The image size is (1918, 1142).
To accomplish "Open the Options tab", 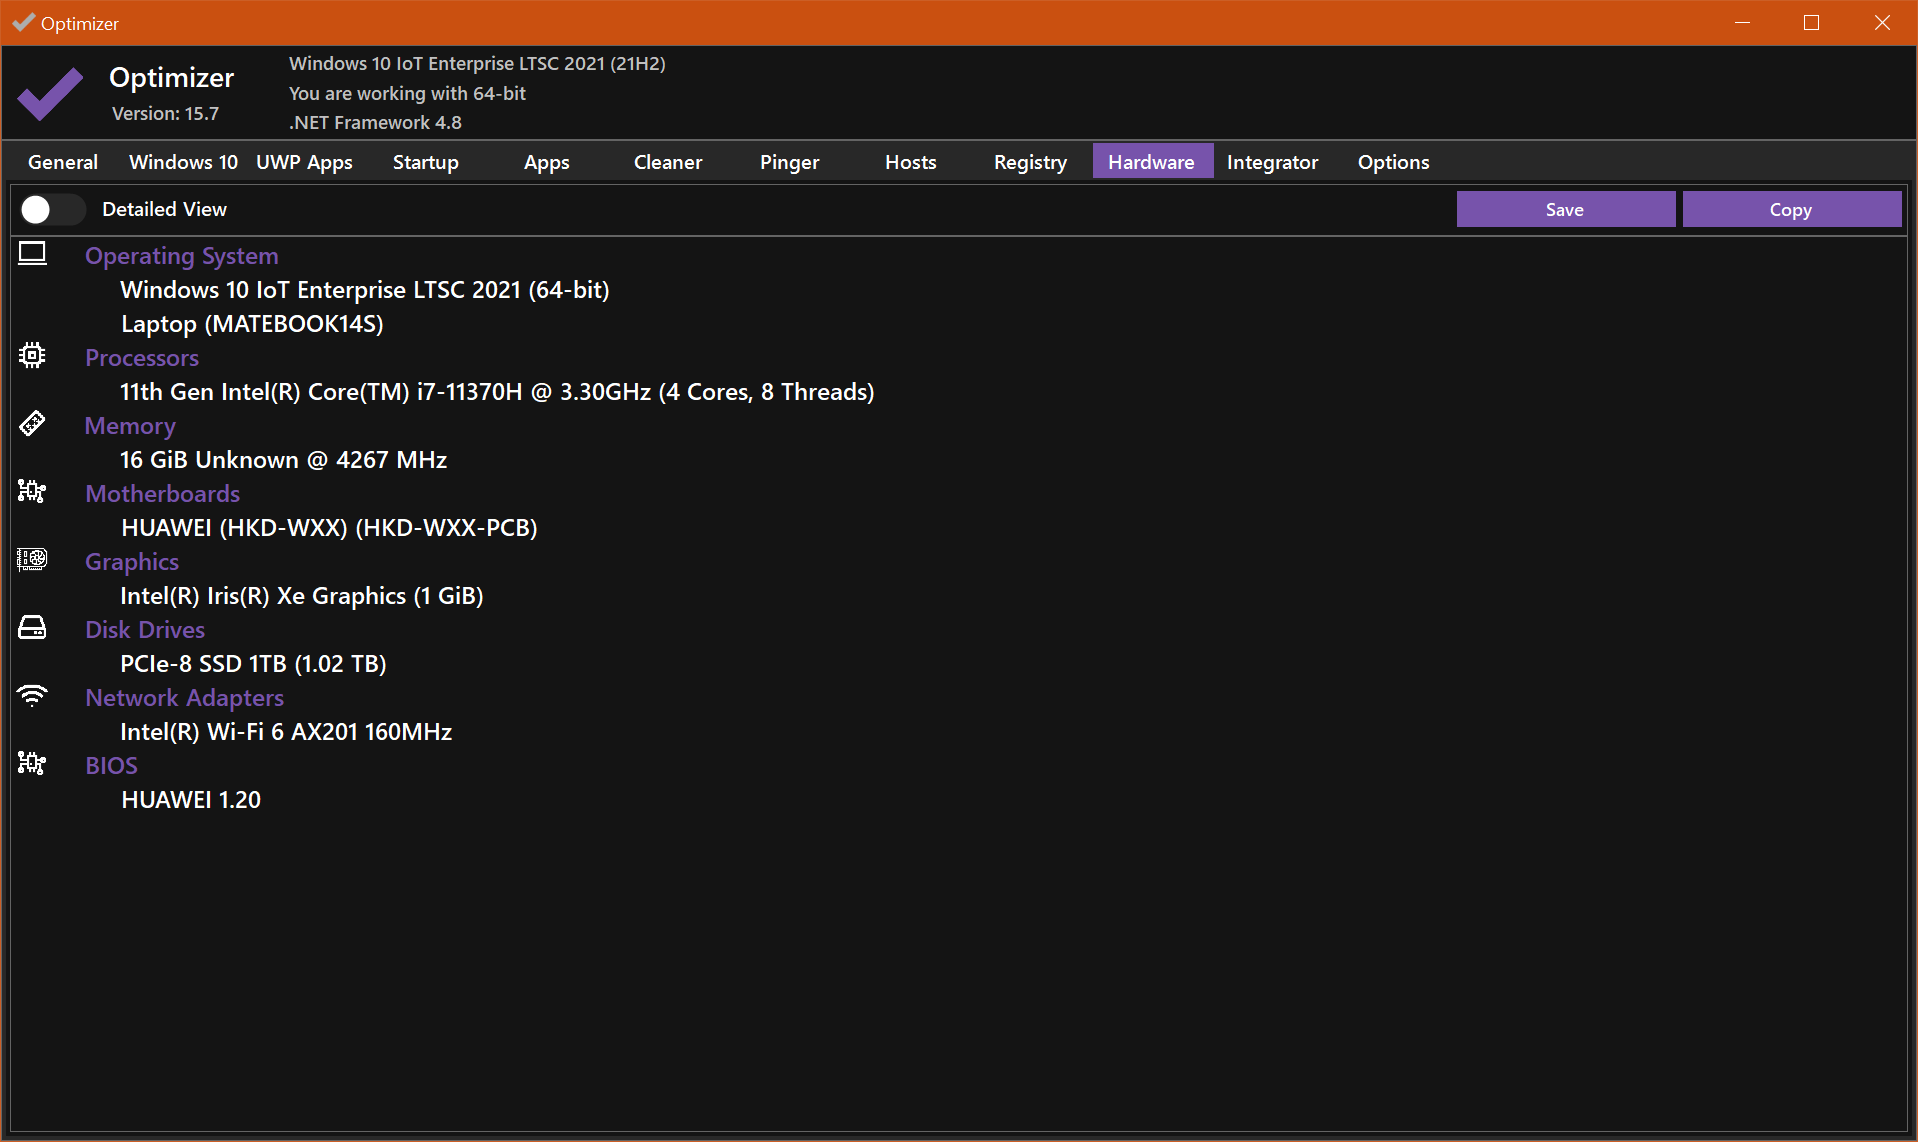I will [x=1393, y=162].
